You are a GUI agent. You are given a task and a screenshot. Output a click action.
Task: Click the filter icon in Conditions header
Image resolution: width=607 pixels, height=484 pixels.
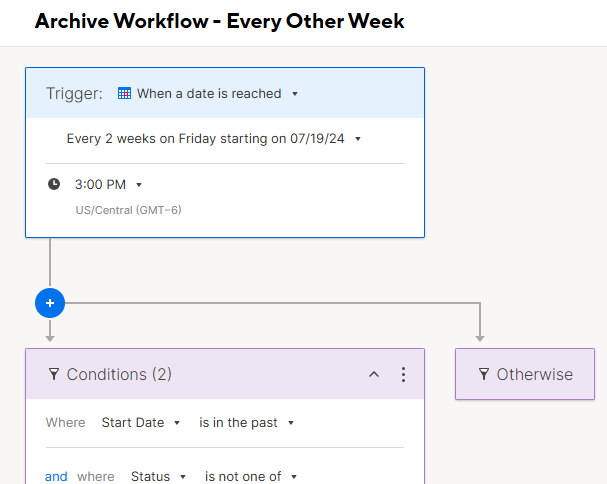54,374
